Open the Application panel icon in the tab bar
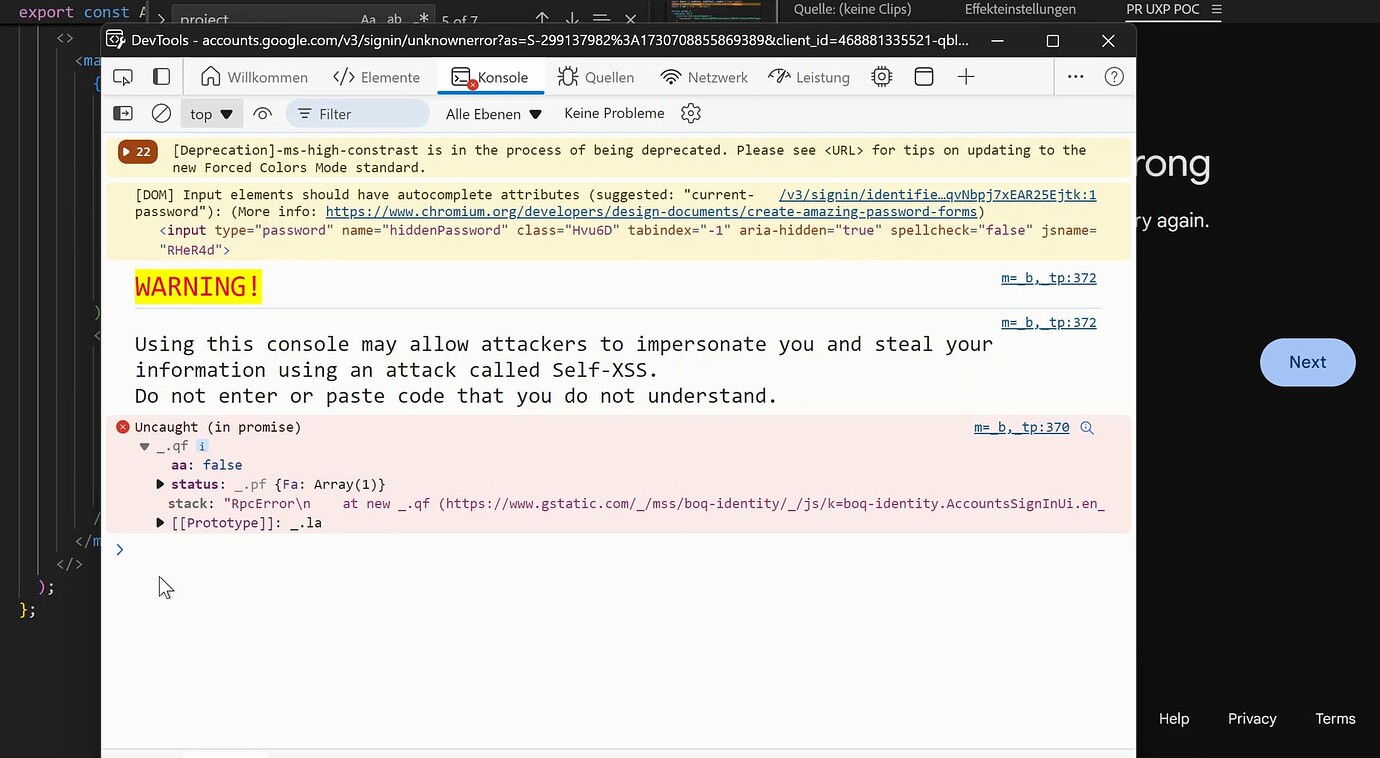The image size is (1380, 758). click(923, 77)
